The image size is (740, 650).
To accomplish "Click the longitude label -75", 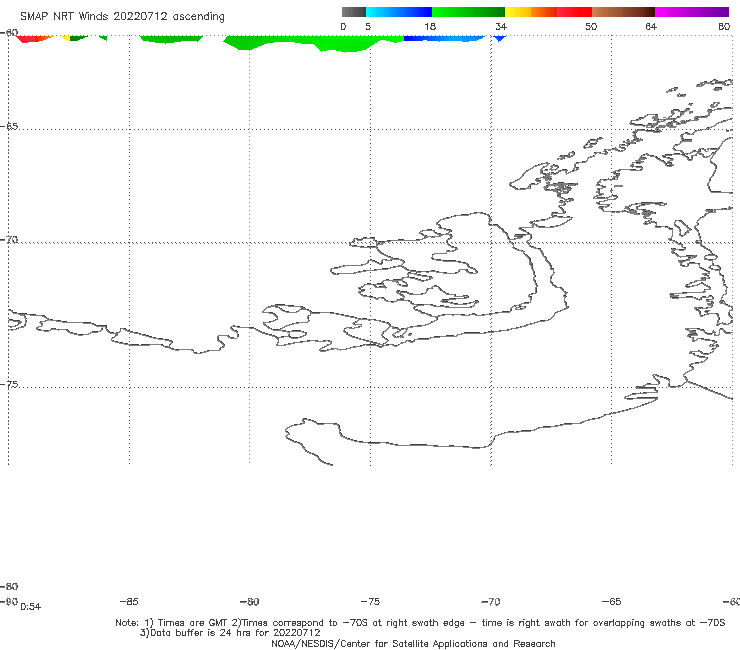I will pos(370,601).
